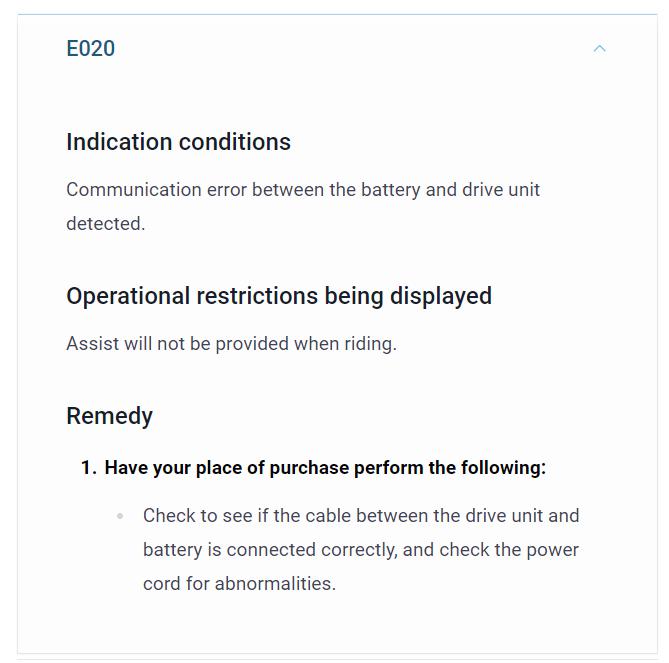Click the step number 1 in Remedy list

[x=89, y=468]
